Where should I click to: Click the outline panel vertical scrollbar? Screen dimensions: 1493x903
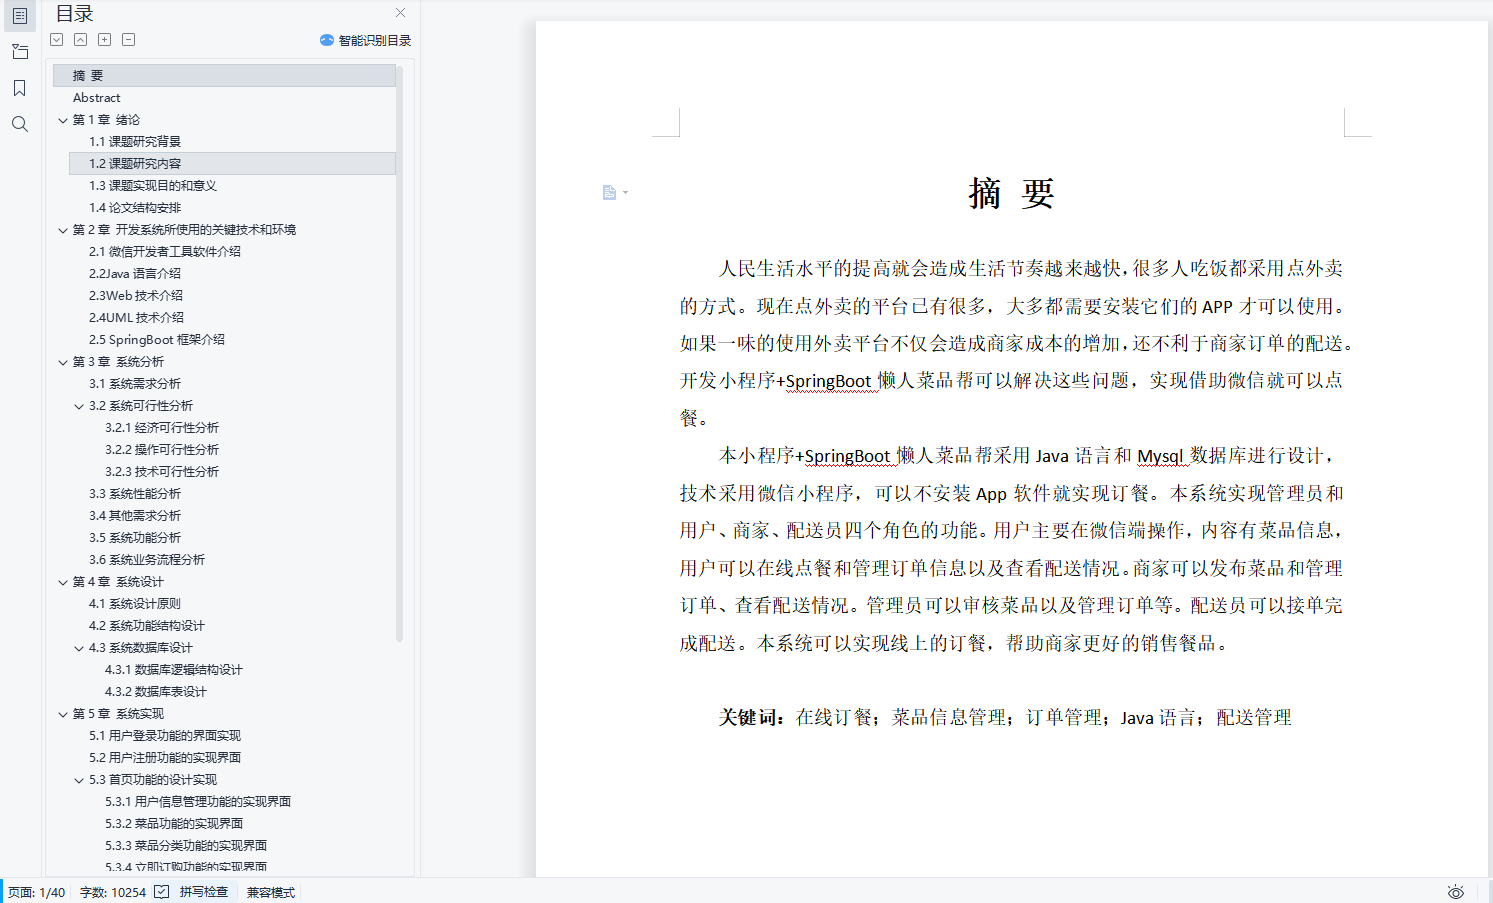click(x=400, y=355)
